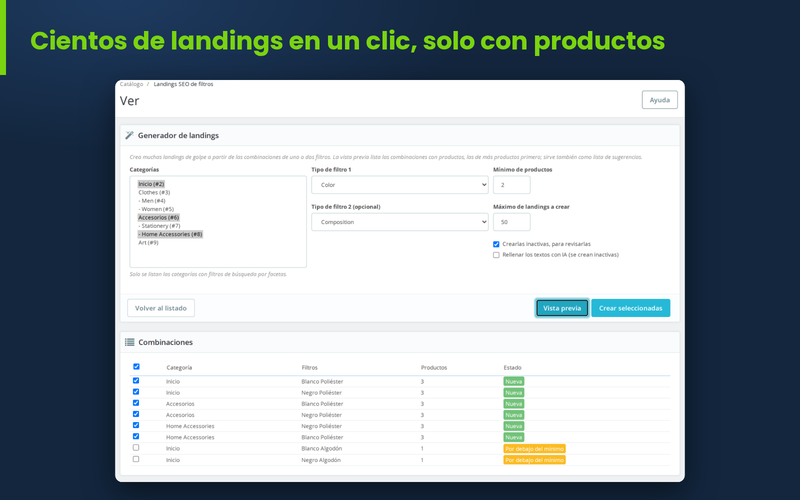Uncheck the Accesorios Negro Poliéster row checkbox
Image resolution: width=800 pixels, height=500 pixels.
click(136, 414)
